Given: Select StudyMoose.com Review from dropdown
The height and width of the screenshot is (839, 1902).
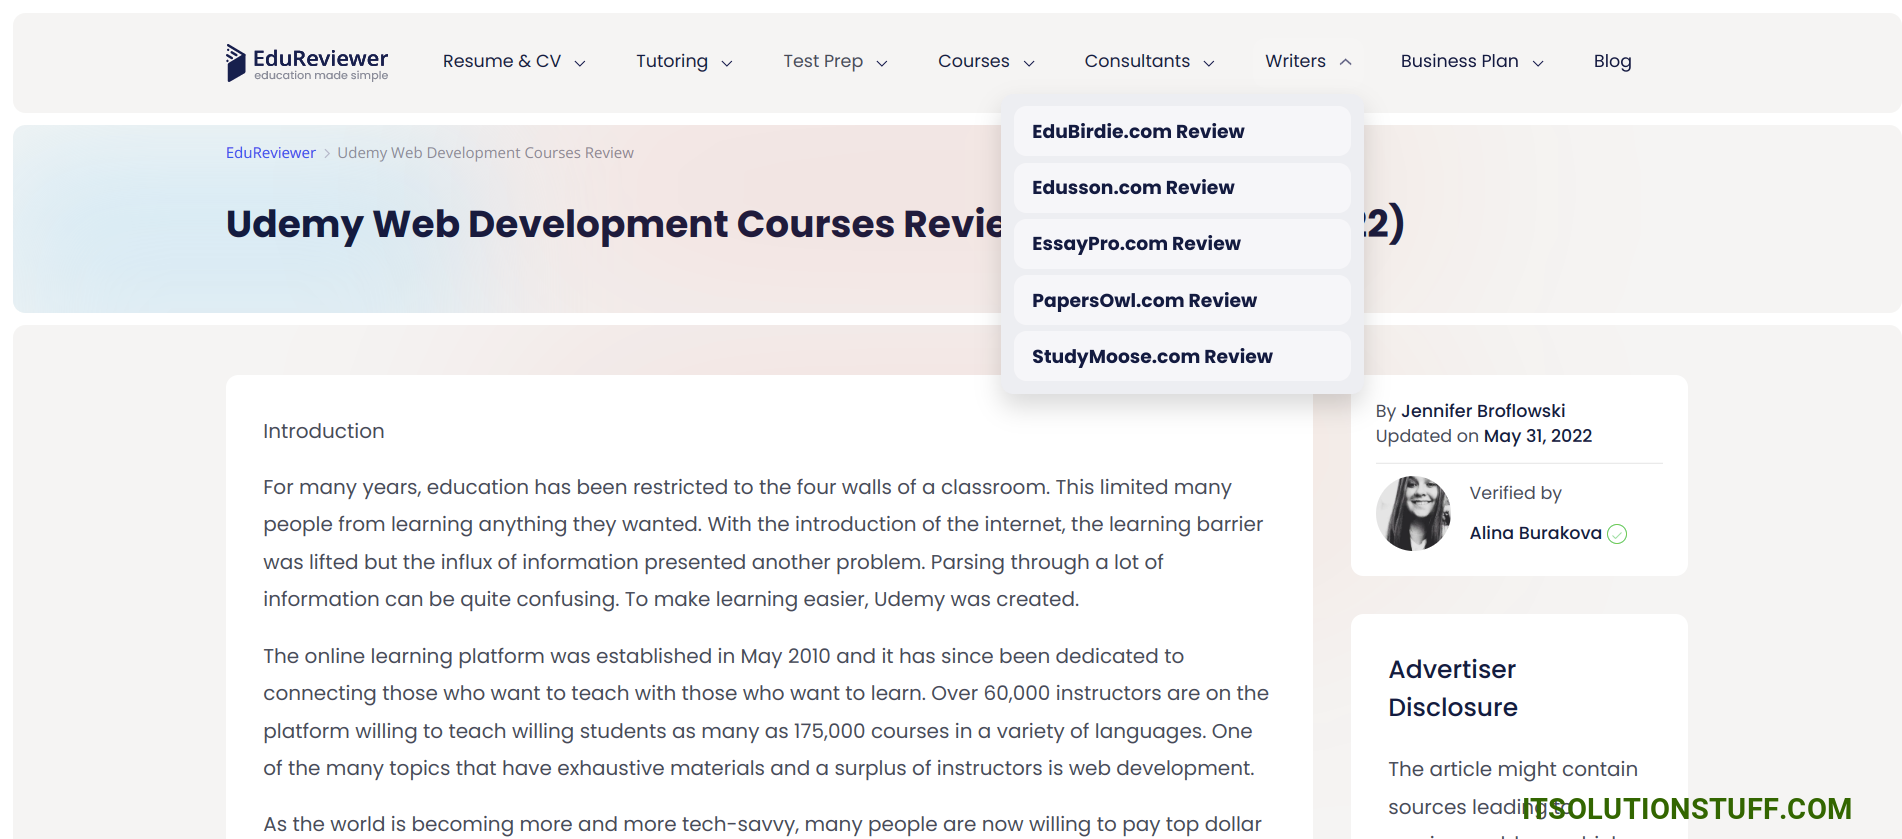Looking at the screenshot, I should 1182,356.
